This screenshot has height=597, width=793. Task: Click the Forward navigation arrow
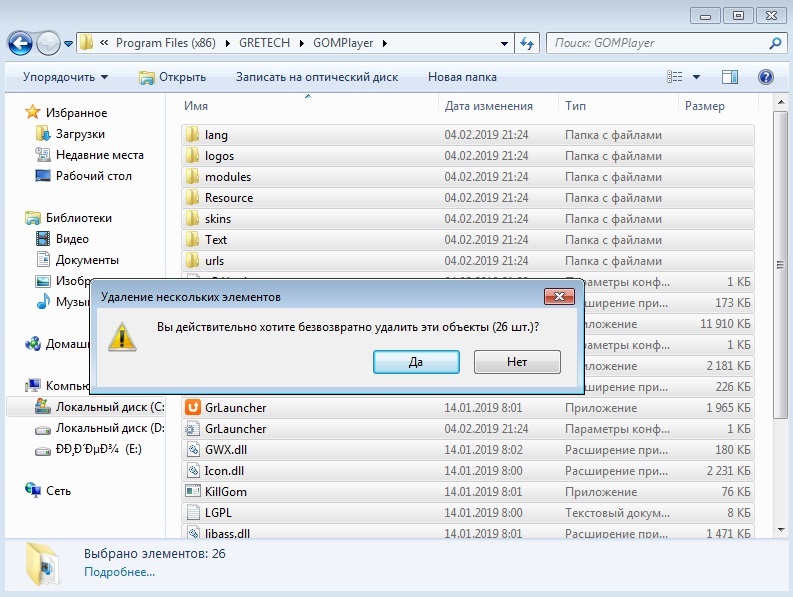[x=48, y=44]
